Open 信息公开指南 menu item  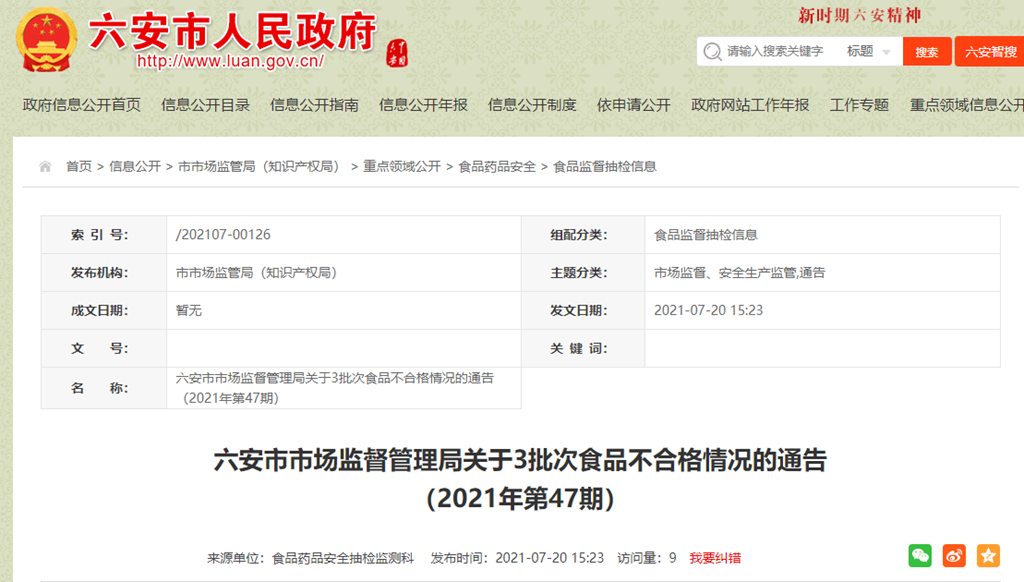[314, 105]
